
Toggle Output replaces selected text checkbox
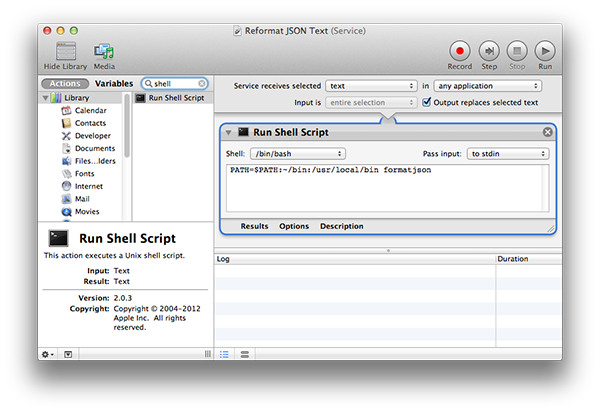(x=426, y=102)
